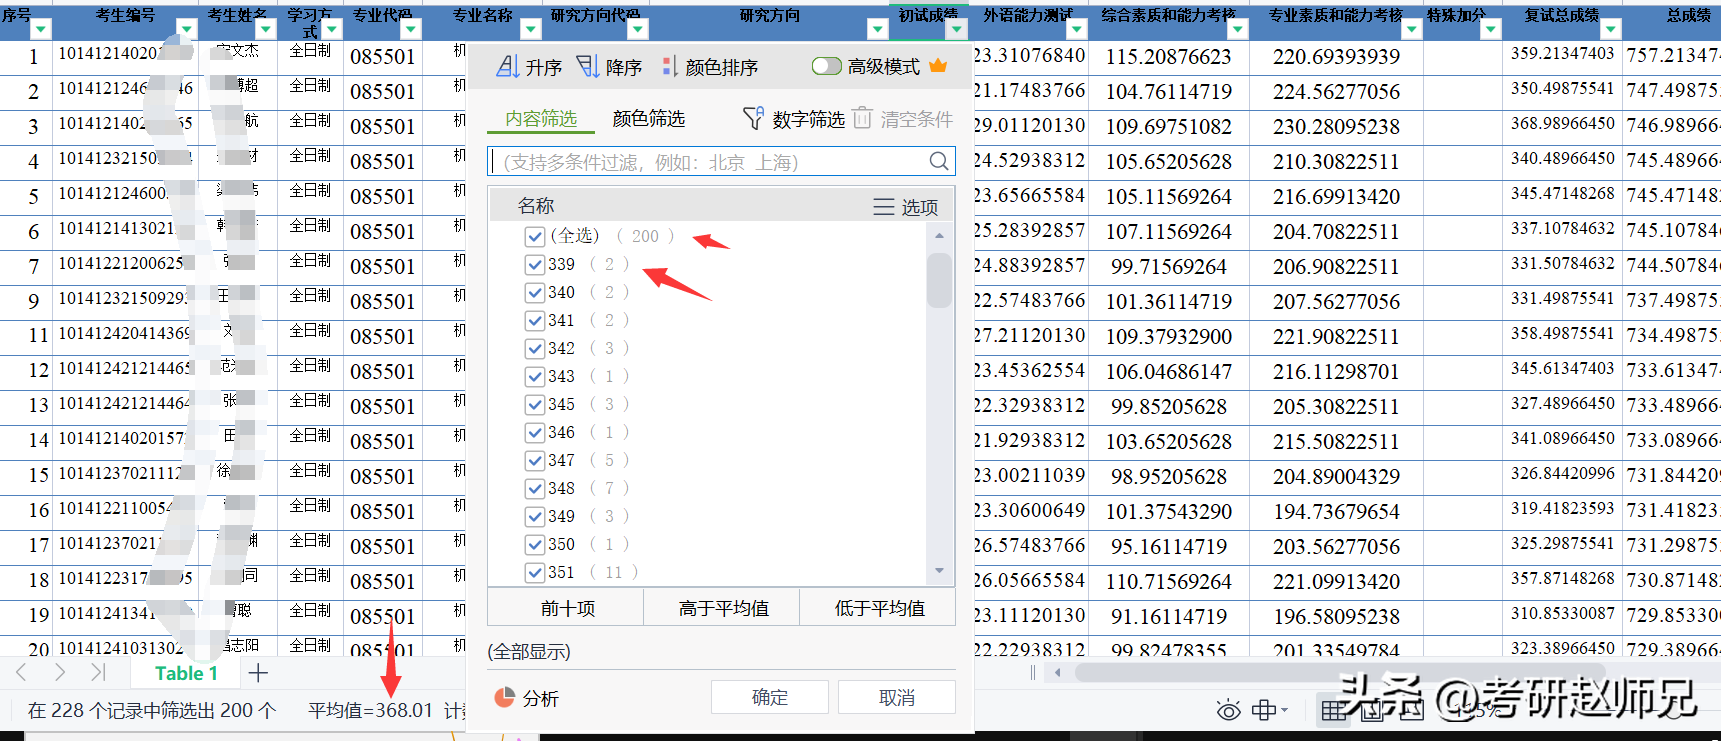Screen dimensions: 1721x741
Task: Uncheck the (全选) select-all checkbox
Action: tap(535, 236)
